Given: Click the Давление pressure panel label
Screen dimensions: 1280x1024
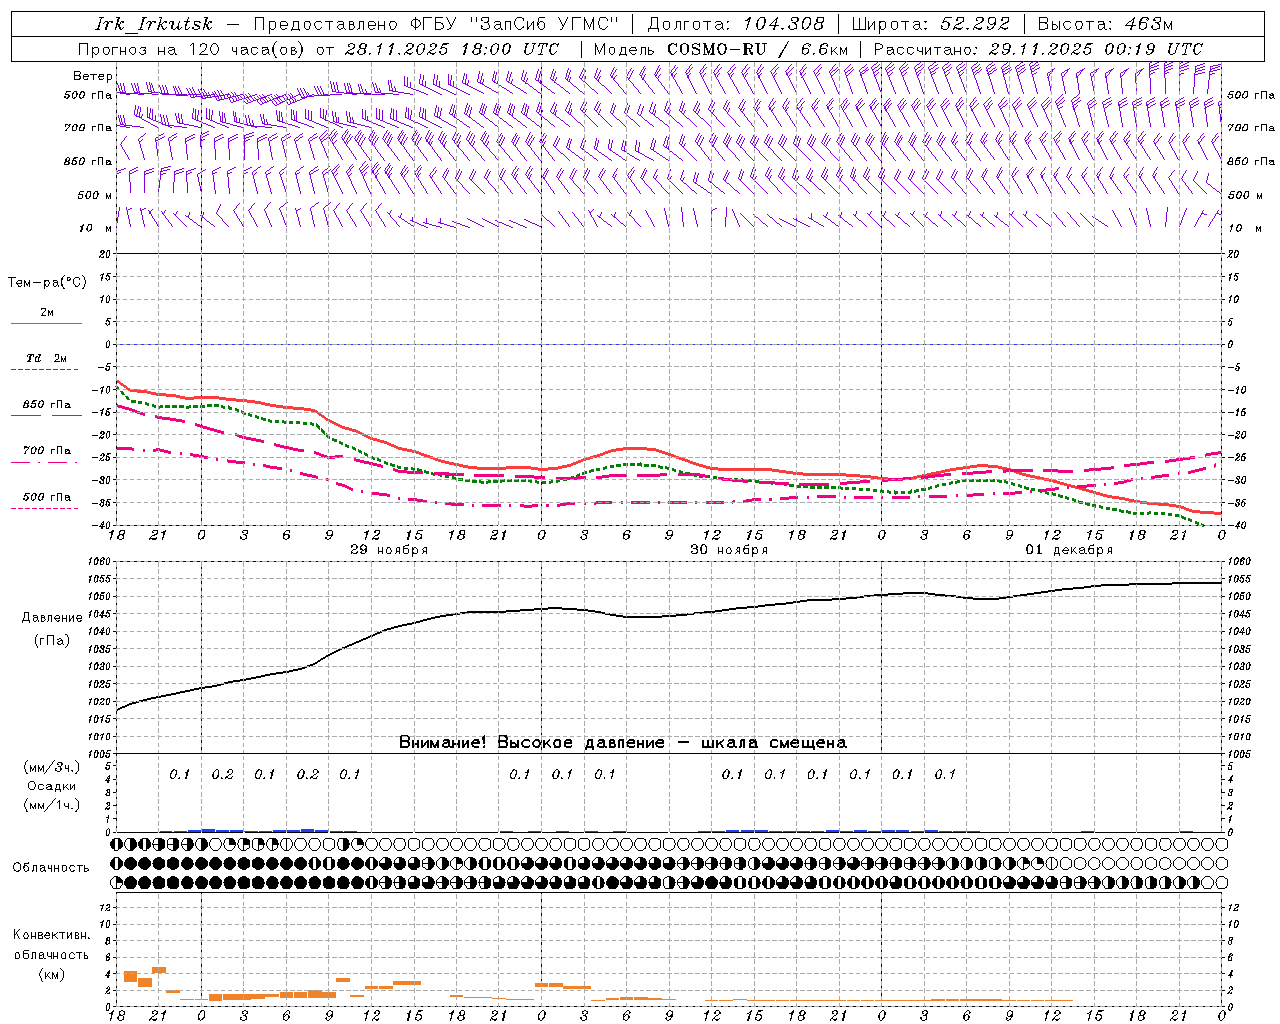Looking at the screenshot, I should (x=52, y=618).
